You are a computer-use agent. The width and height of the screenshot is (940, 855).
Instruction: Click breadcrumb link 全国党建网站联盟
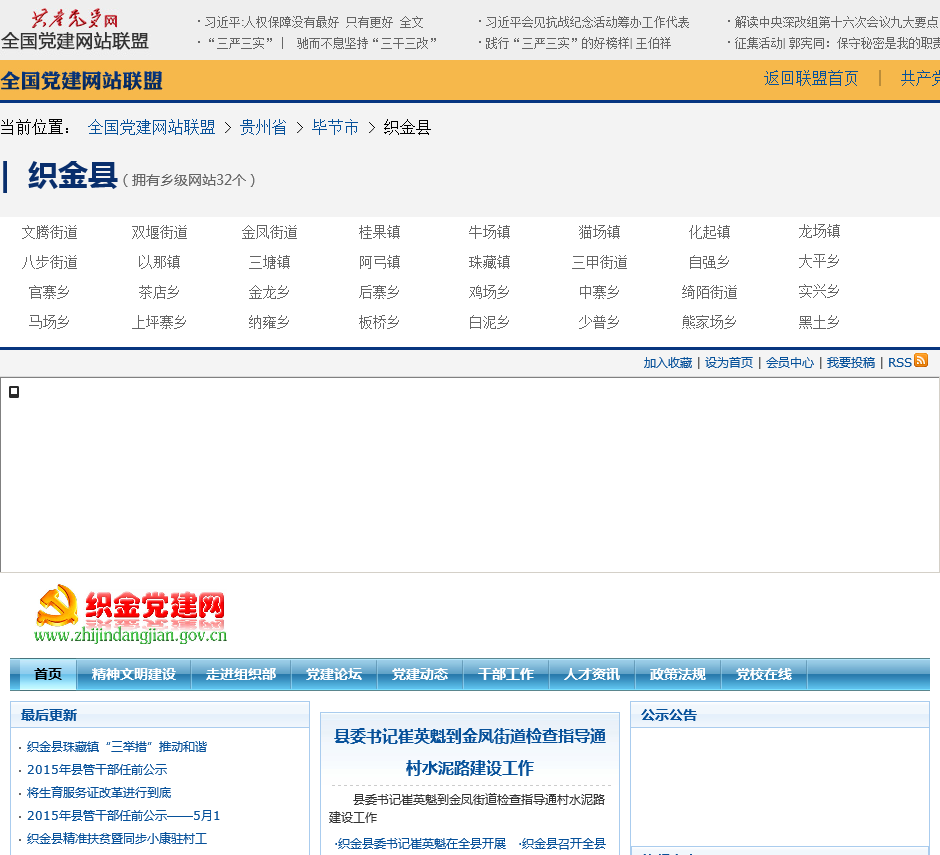[x=152, y=127]
